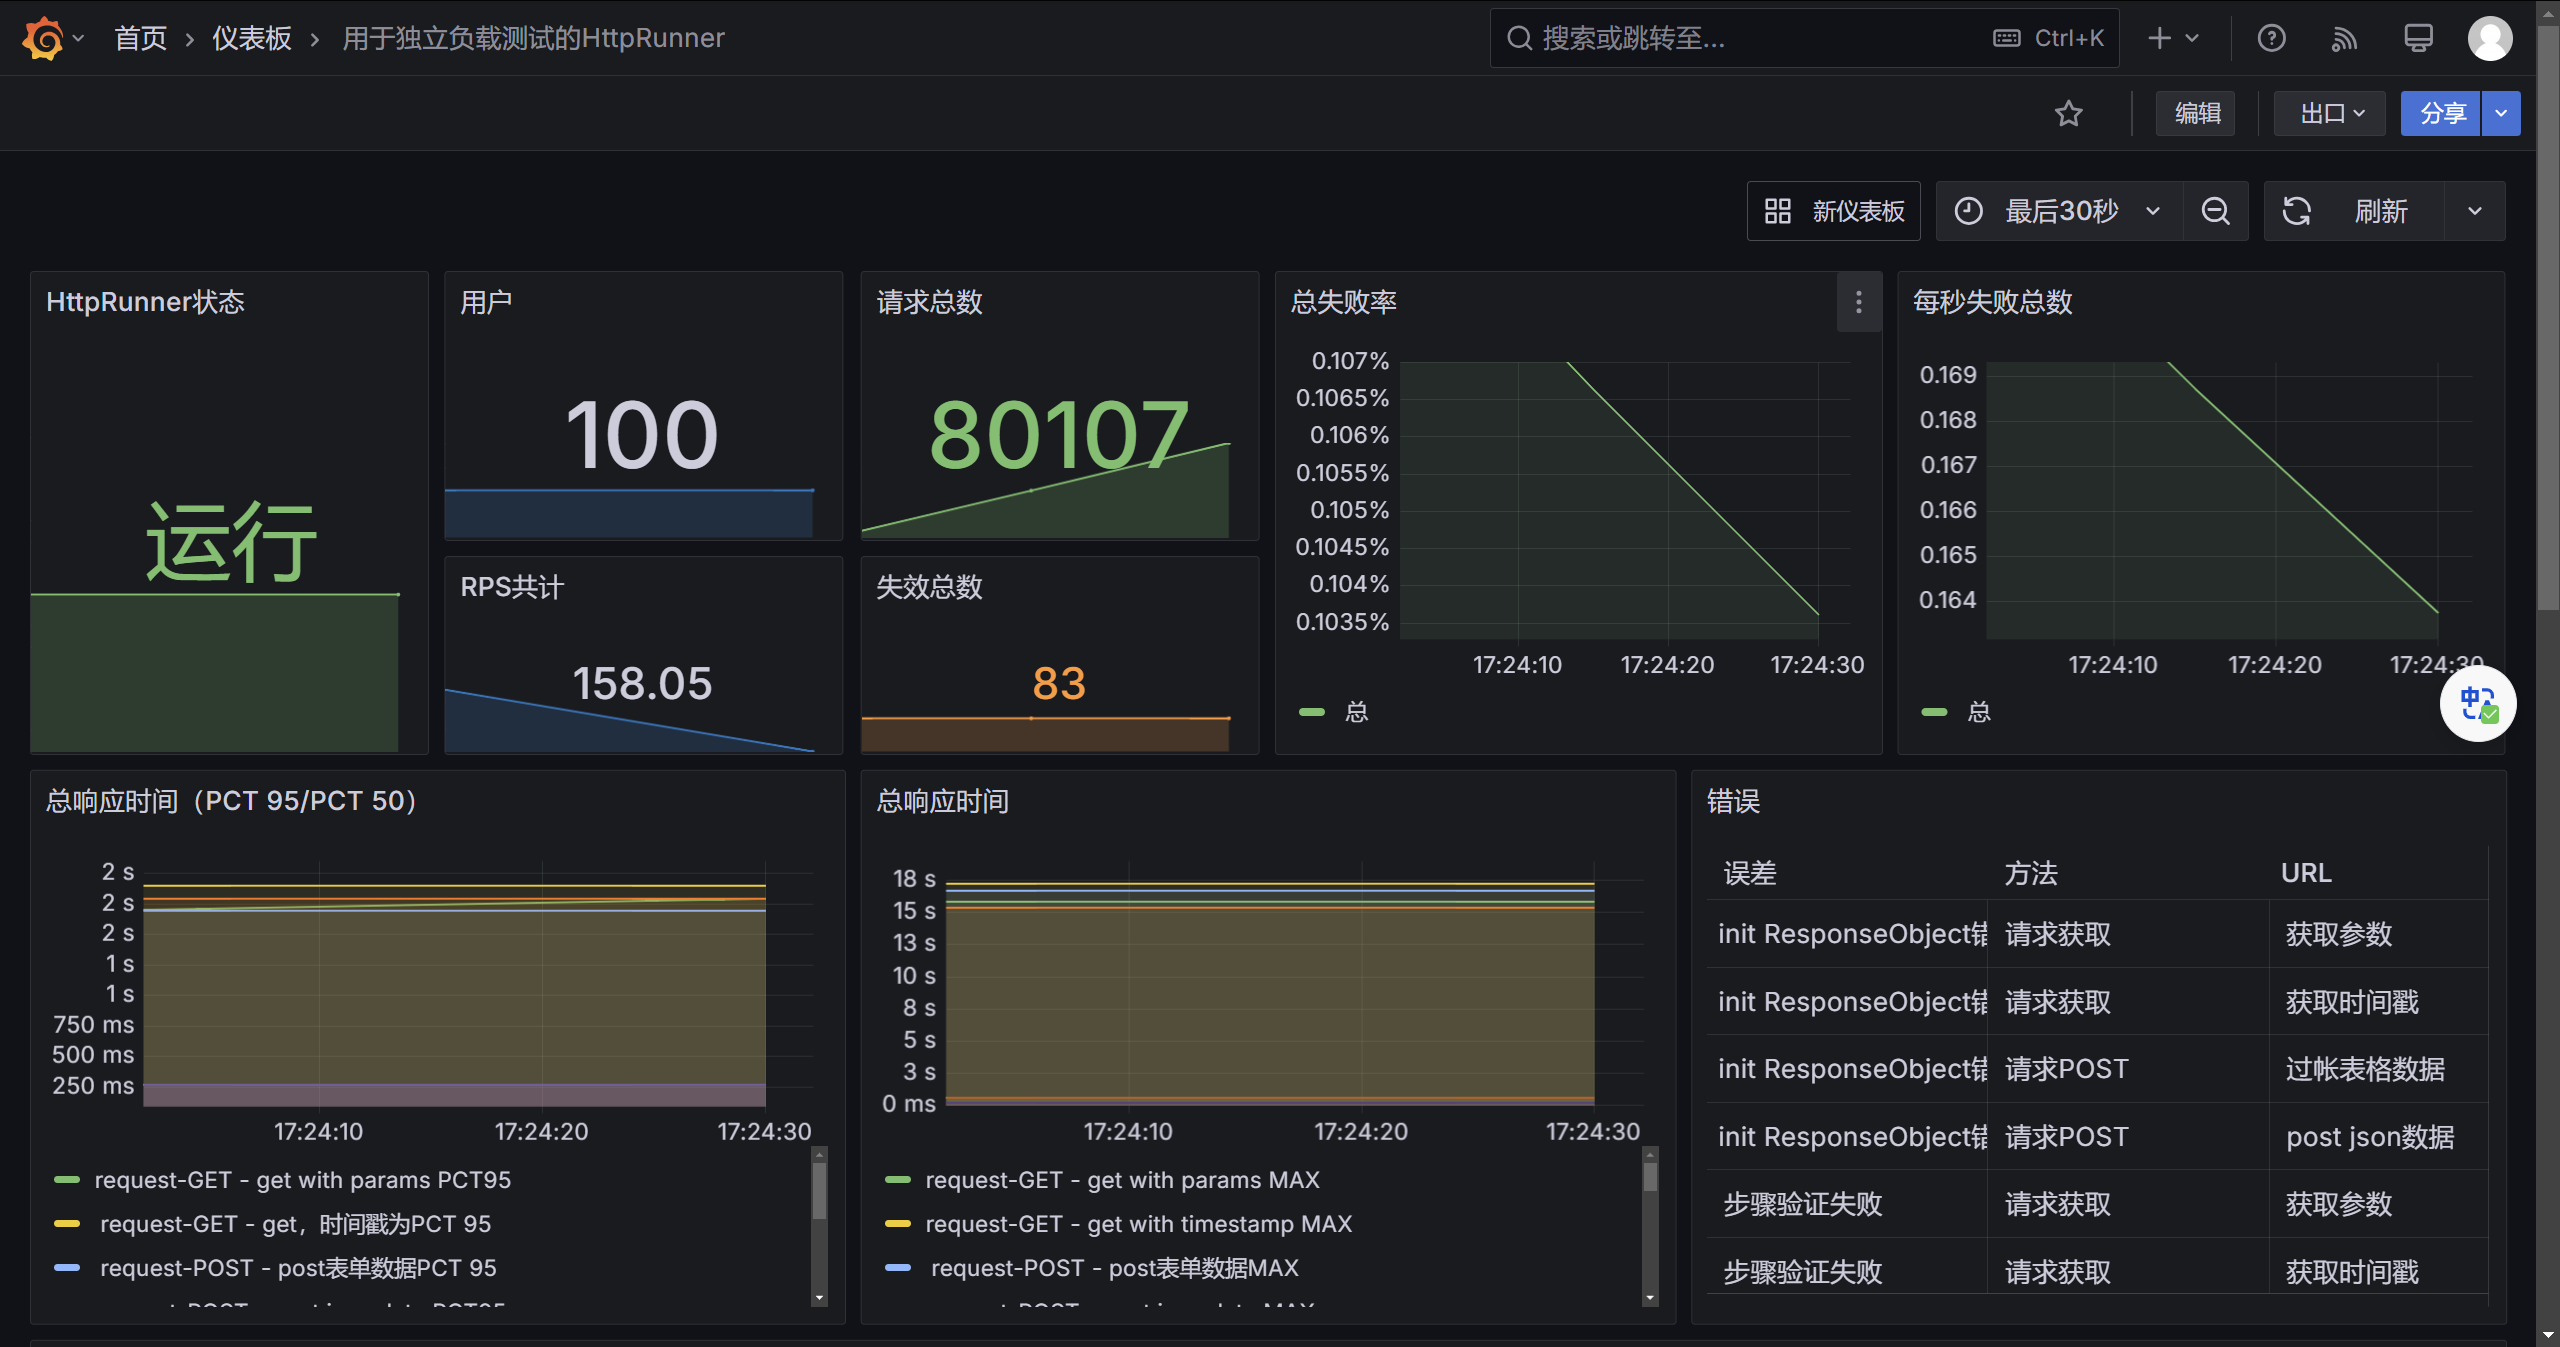Viewport: 2560px width, 1347px height.
Task: Click the 新仪表板 button
Action: (1834, 211)
